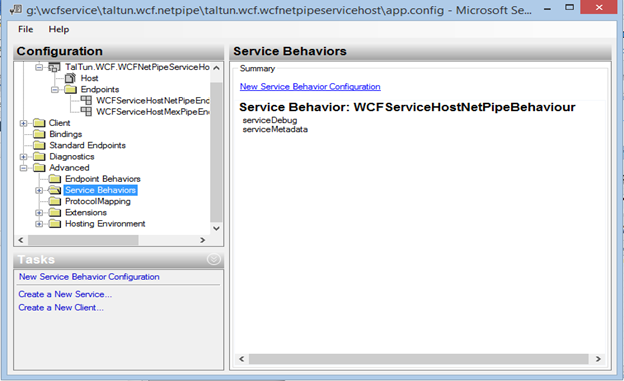
Task: Click the Host document icon
Action: click(x=70, y=78)
